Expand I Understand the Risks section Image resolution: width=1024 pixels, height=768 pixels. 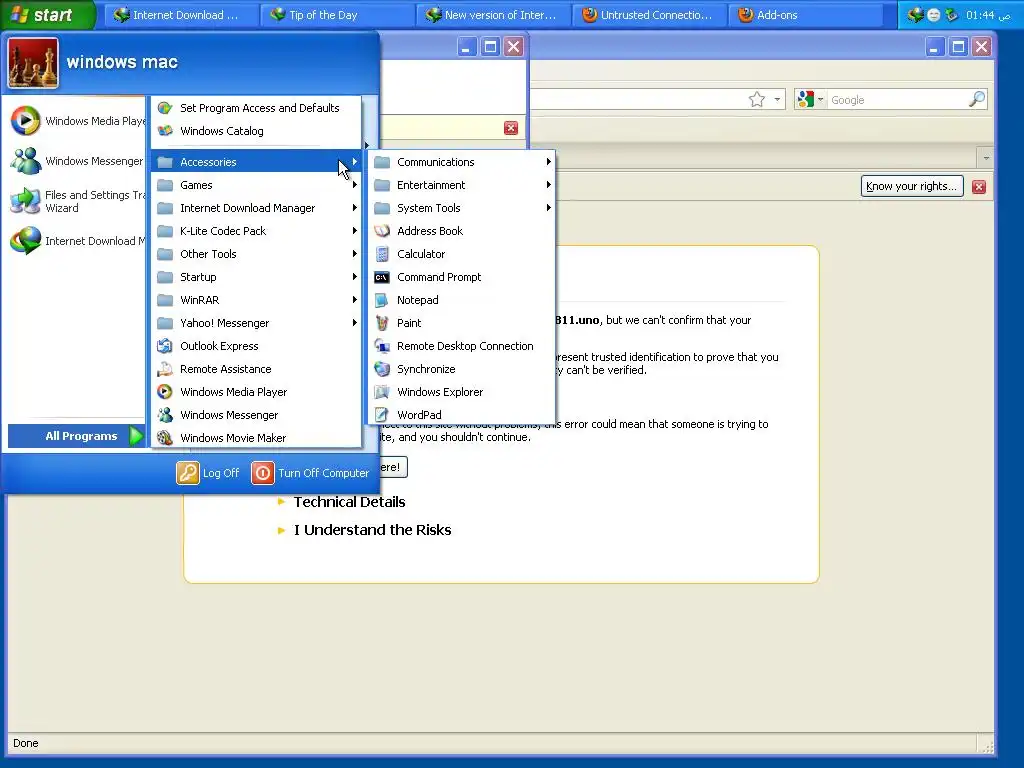pyautogui.click(x=372, y=530)
